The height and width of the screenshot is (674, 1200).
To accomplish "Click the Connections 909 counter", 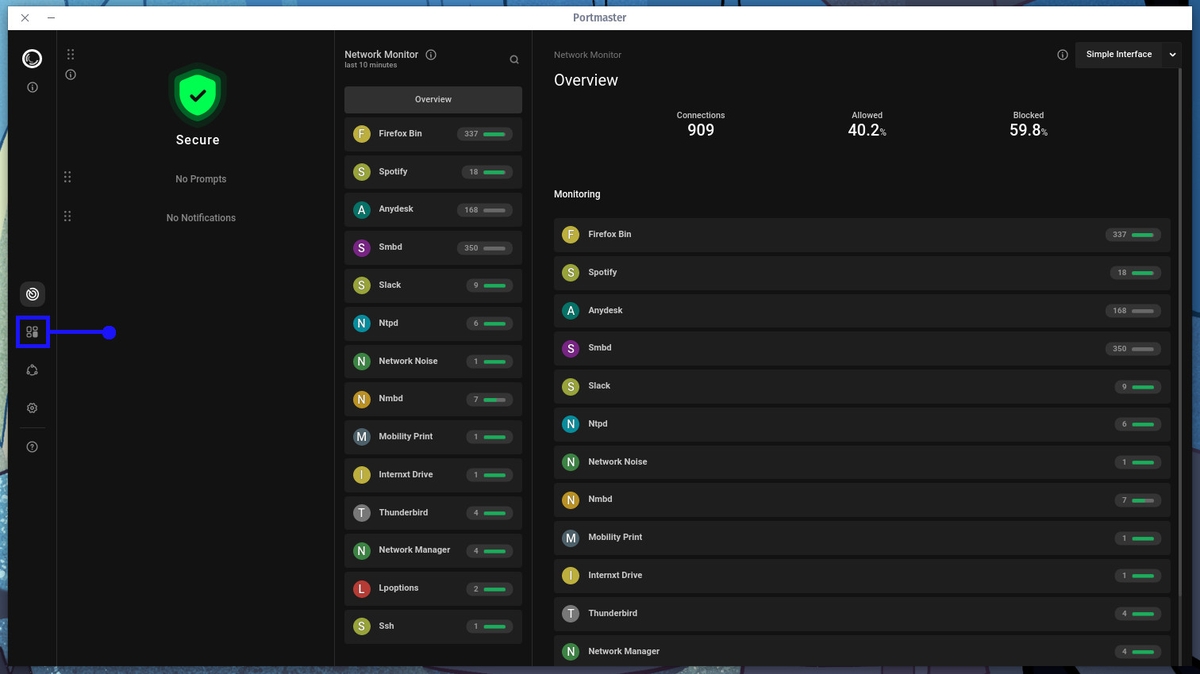I will [x=700, y=123].
